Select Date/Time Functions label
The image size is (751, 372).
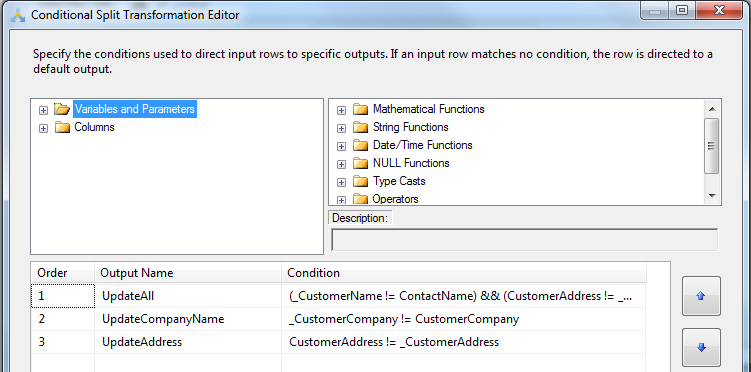coord(422,145)
